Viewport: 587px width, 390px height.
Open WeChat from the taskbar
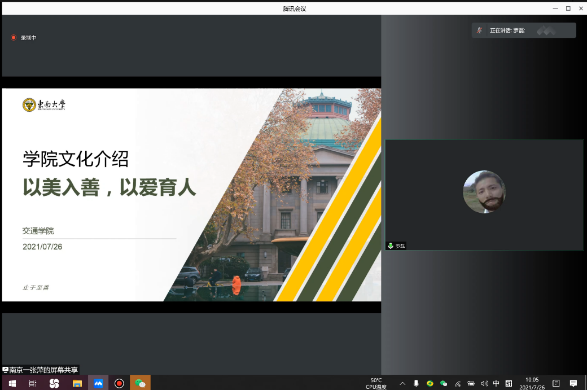click(140, 383)
